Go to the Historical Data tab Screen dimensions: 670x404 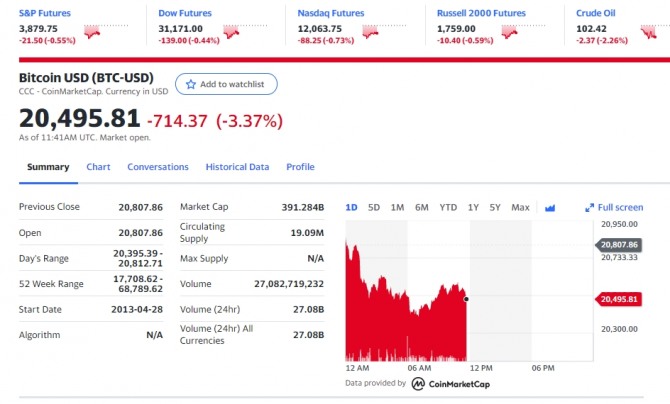(237, 167)
